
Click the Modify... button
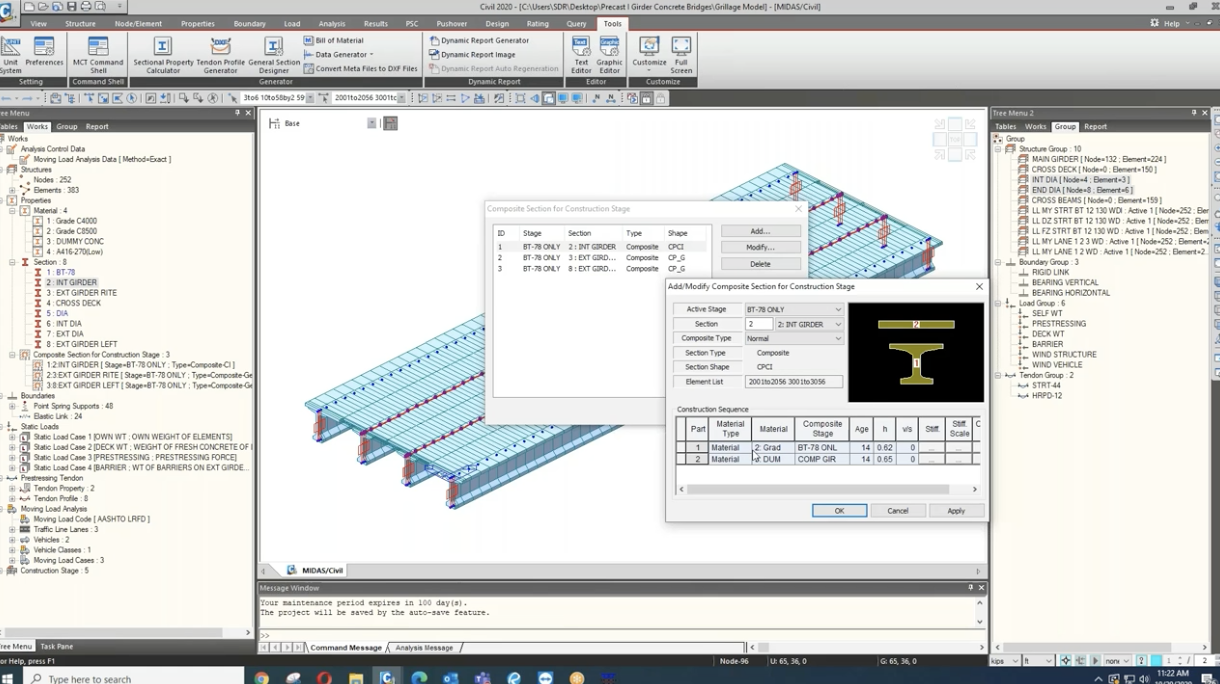(760, 247)
